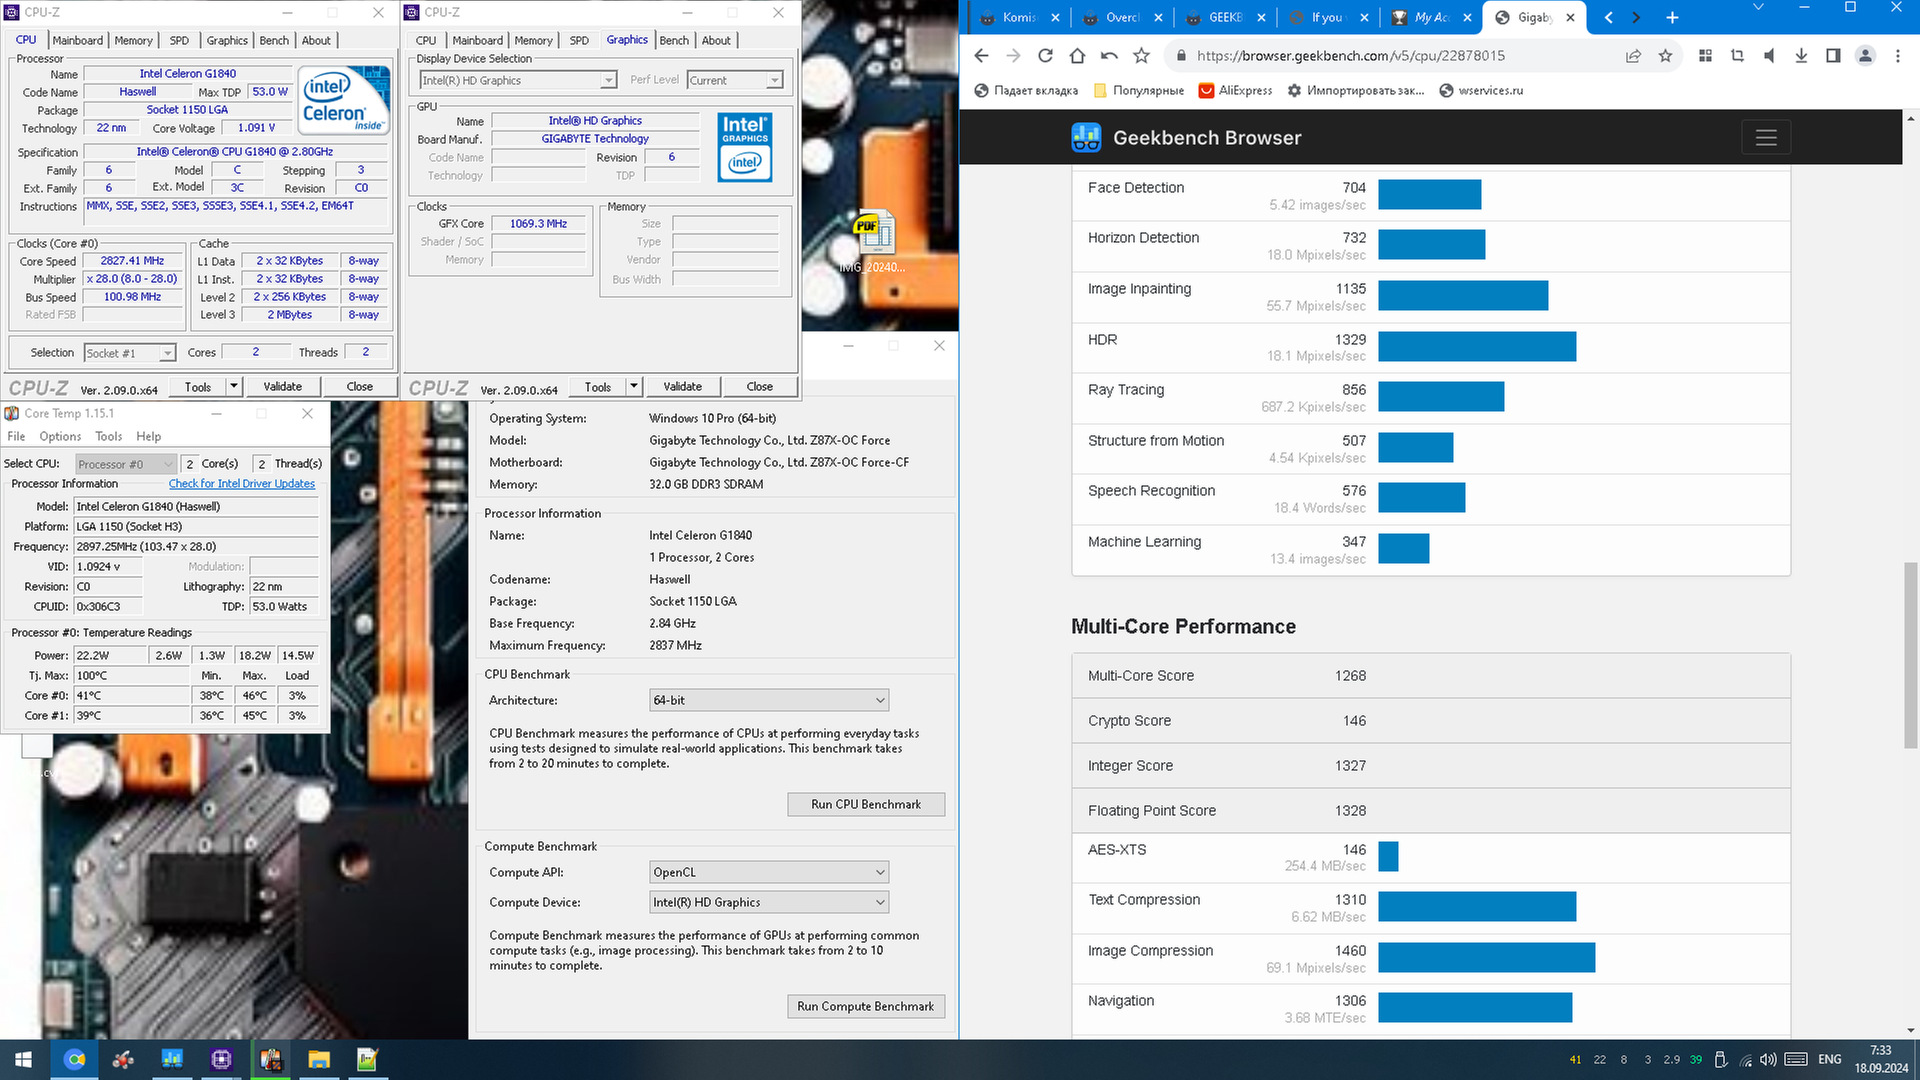Click Close button in right CPU-Z window
Screen dimensions: 1920x1080
tap(759, 386)
